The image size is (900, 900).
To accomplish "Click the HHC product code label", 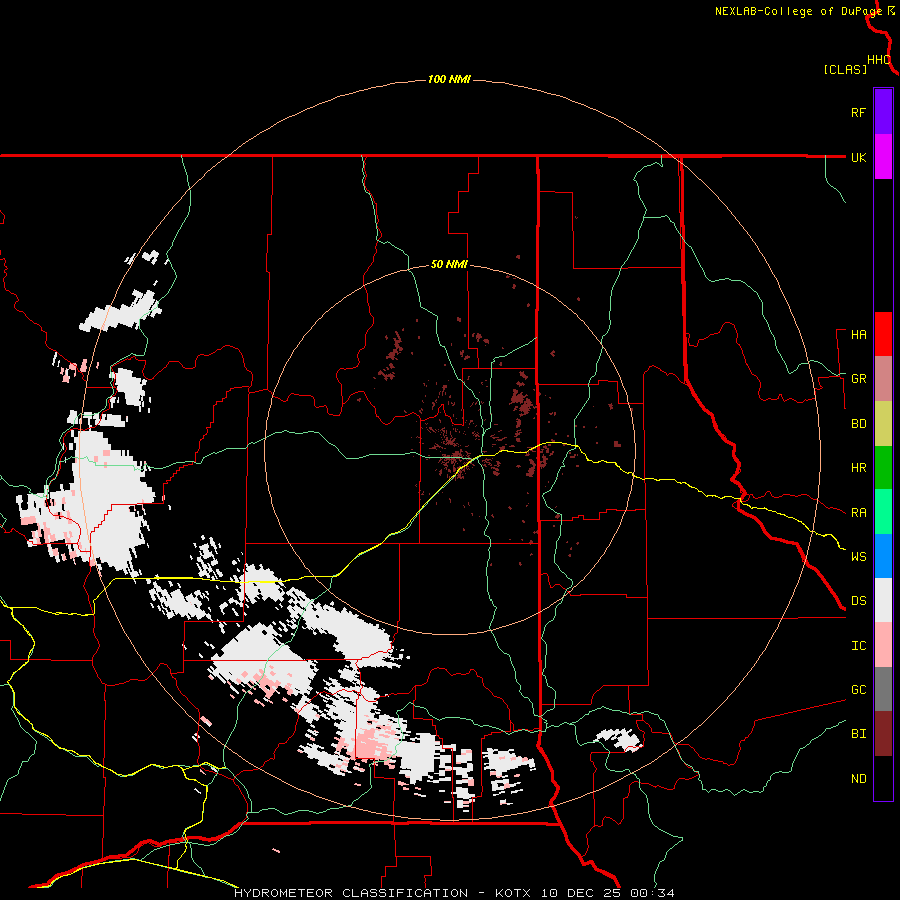I will 878,60.
